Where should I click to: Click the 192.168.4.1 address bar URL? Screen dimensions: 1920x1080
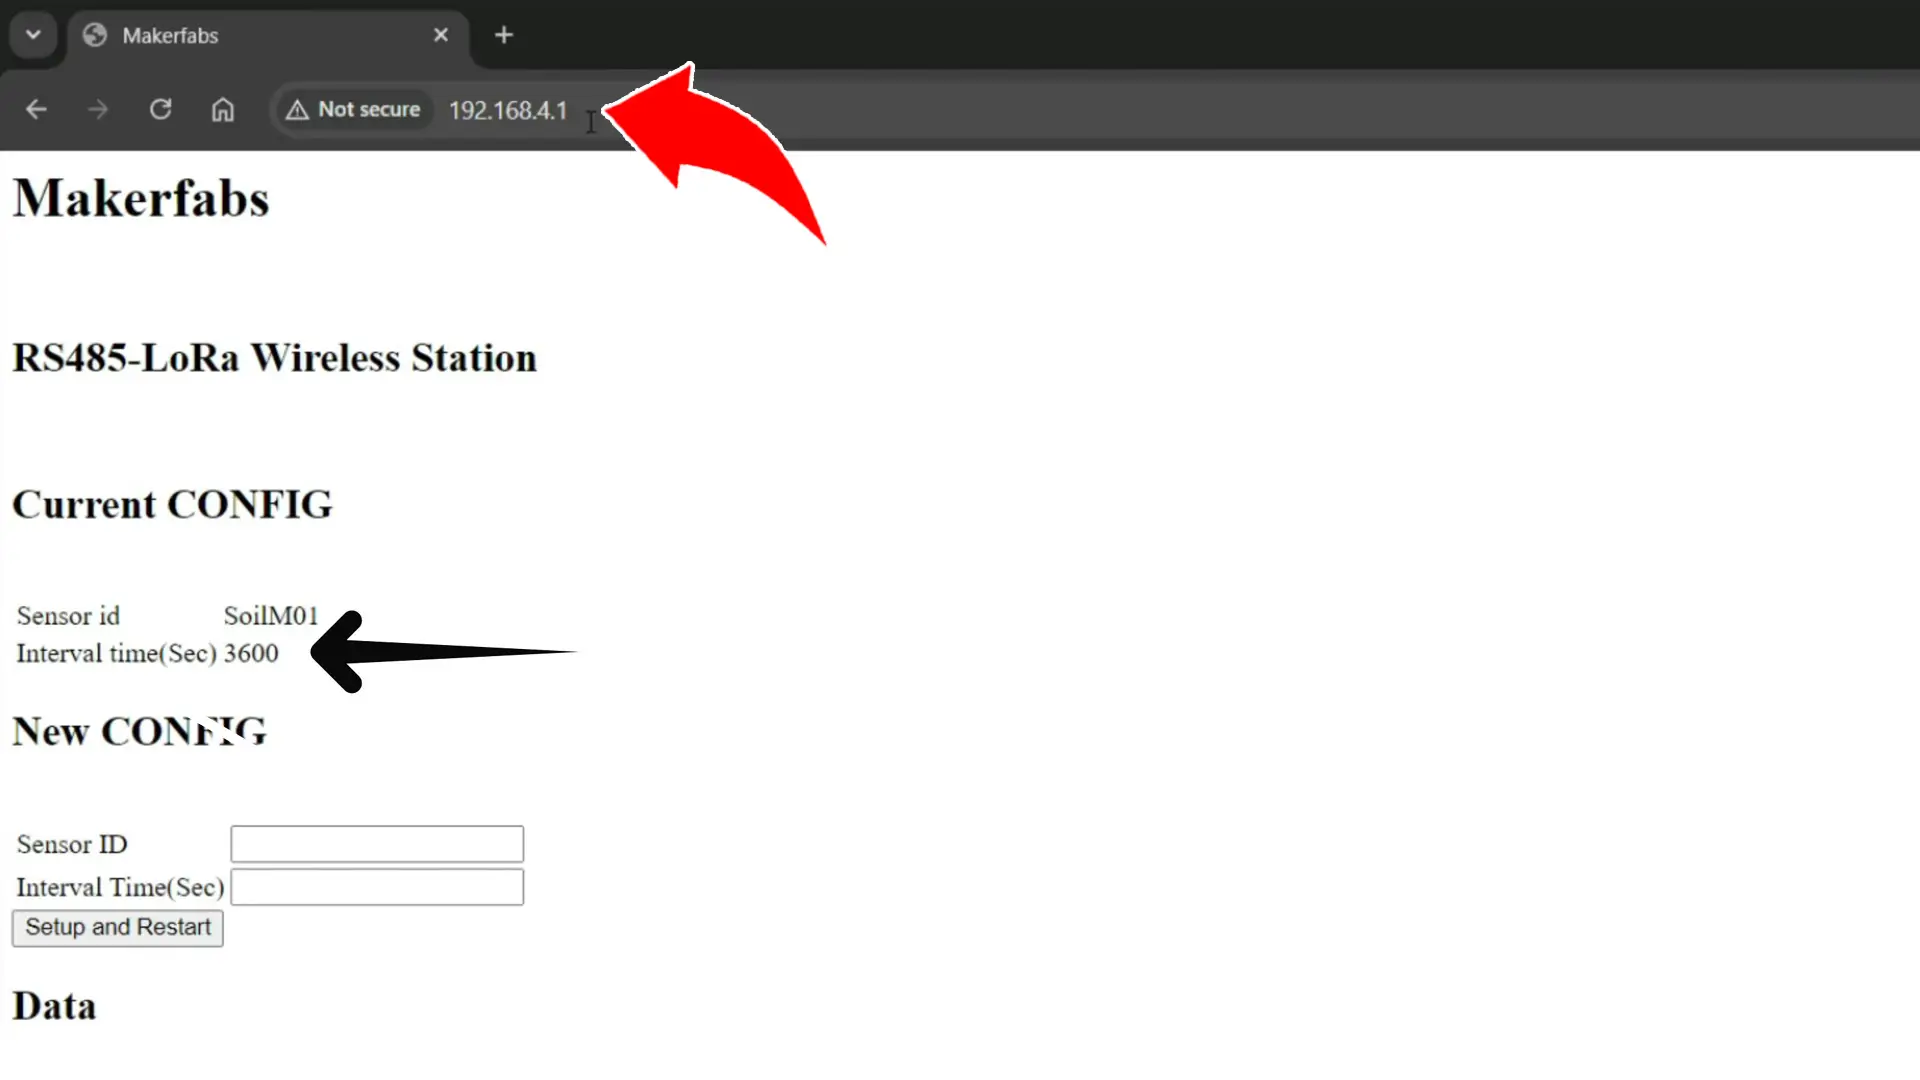(508, 110)
